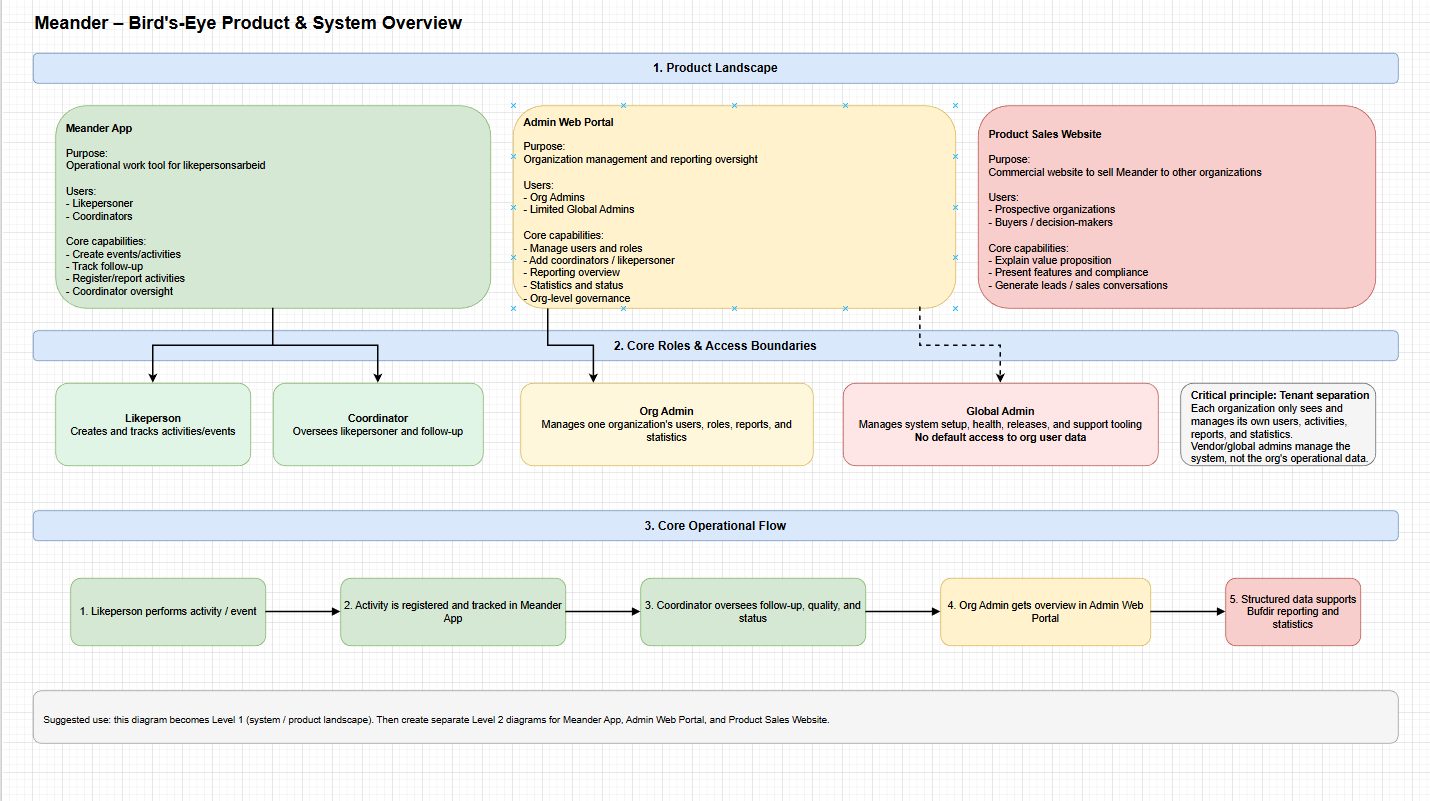
Task: Click the "- Statistics and status" capability line
Action: (x=574, y=285)
